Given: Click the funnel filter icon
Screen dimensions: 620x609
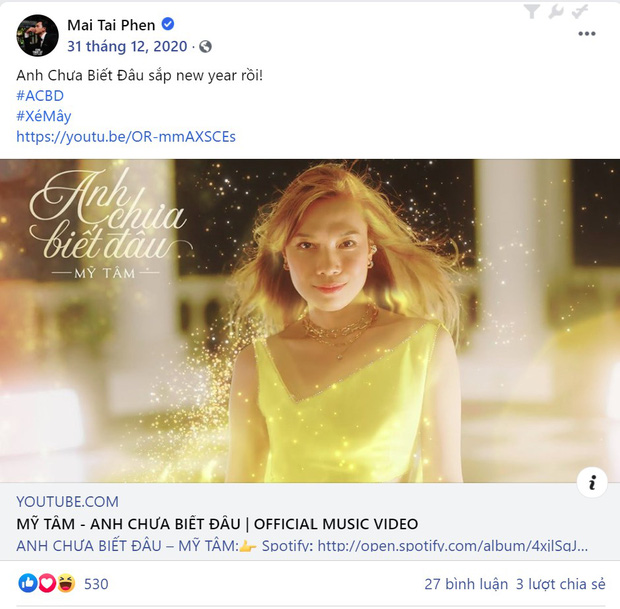Looking at the screenshot, I should pyautogui.click(x=531, y=12).
